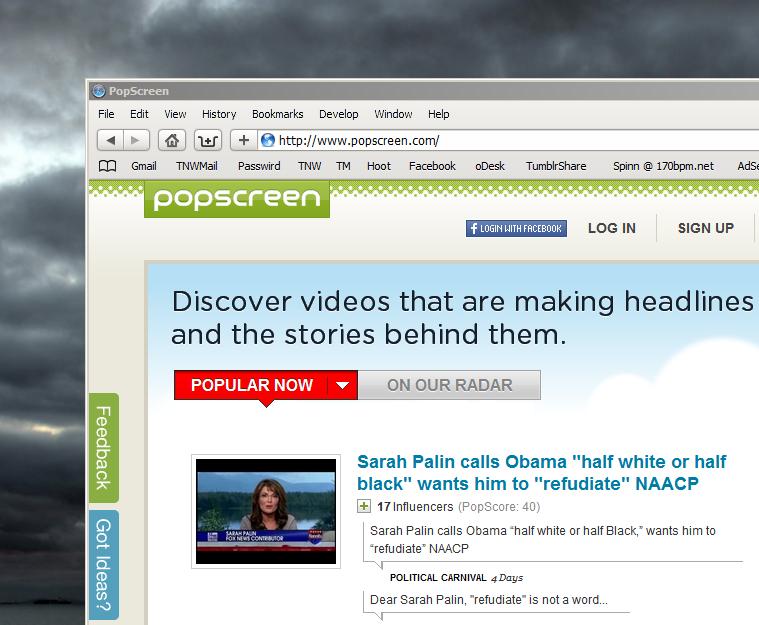Viewport: 759px width, 625px height.
Task: Click the Safari compass icon in title bar
Action: pyautogui.click(x=99, y=91)
